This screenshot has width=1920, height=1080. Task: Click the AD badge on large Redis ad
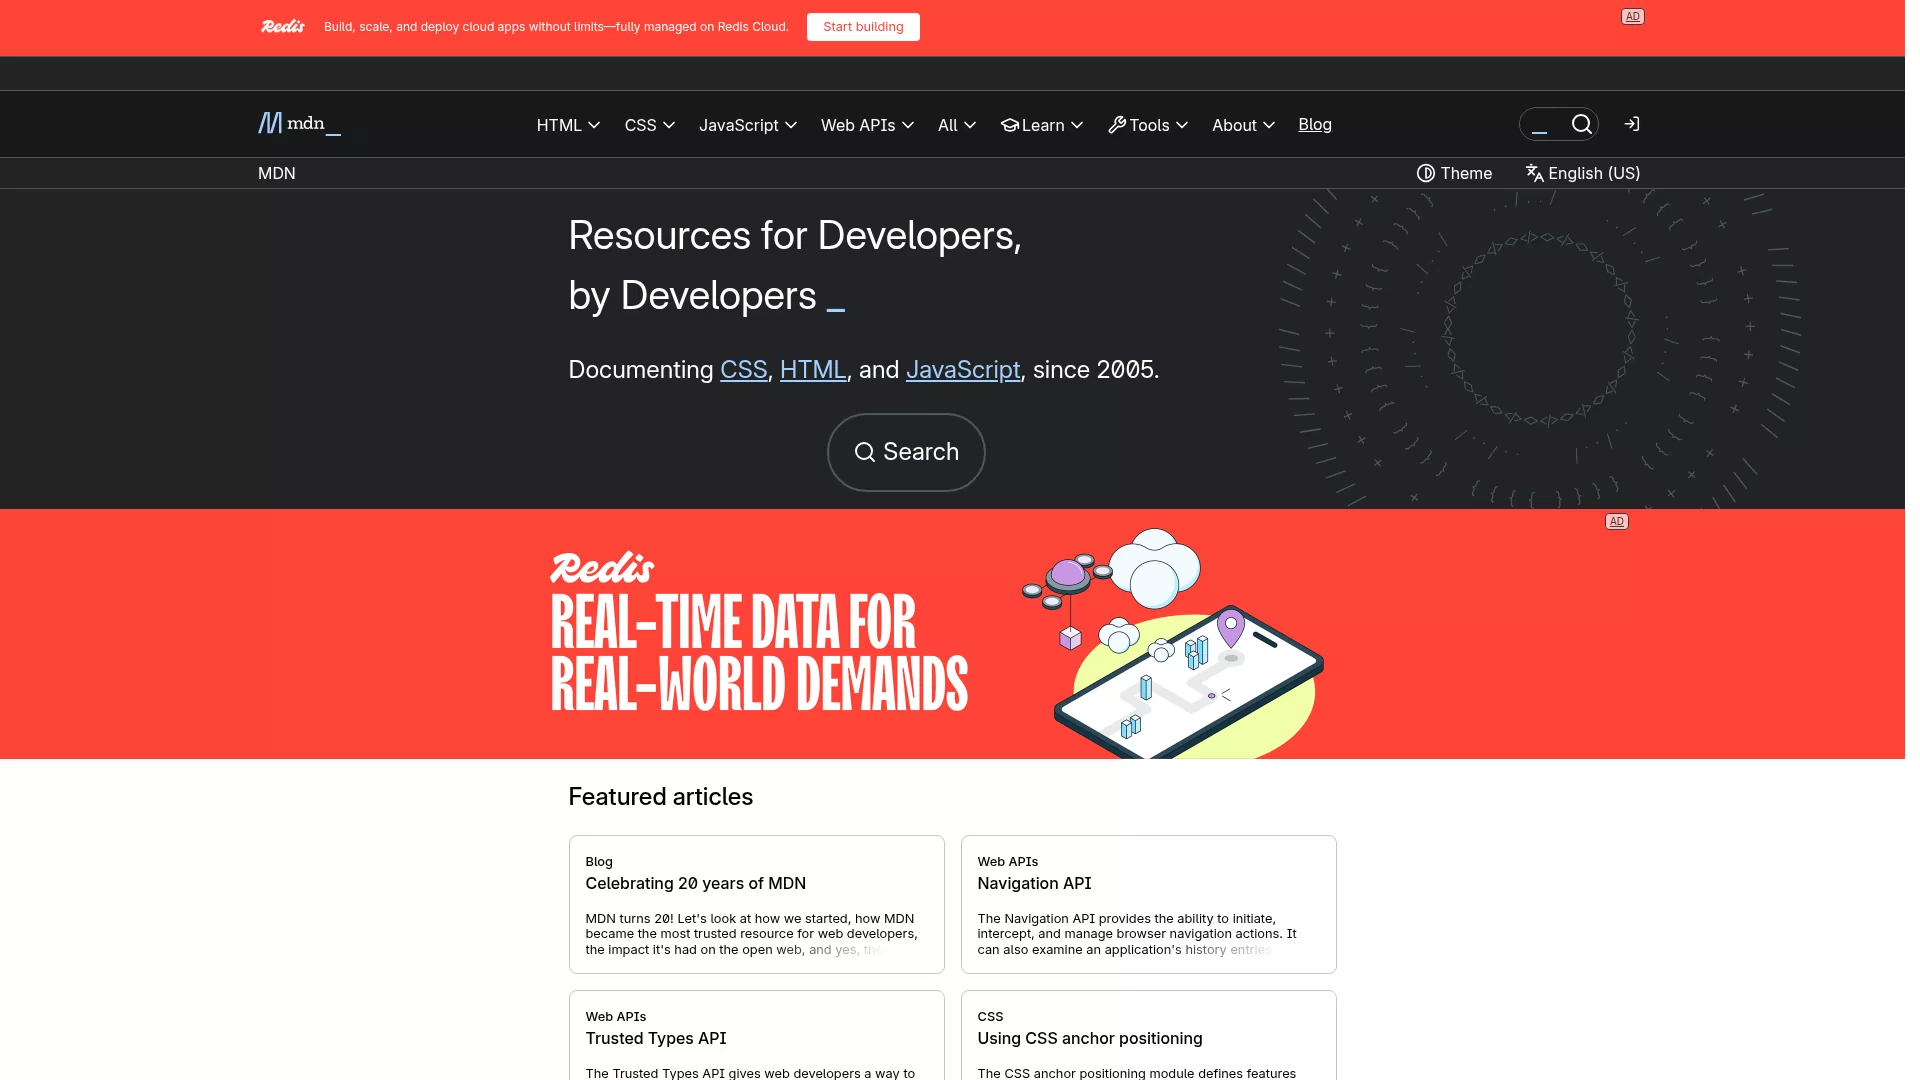coord(1617,522)
